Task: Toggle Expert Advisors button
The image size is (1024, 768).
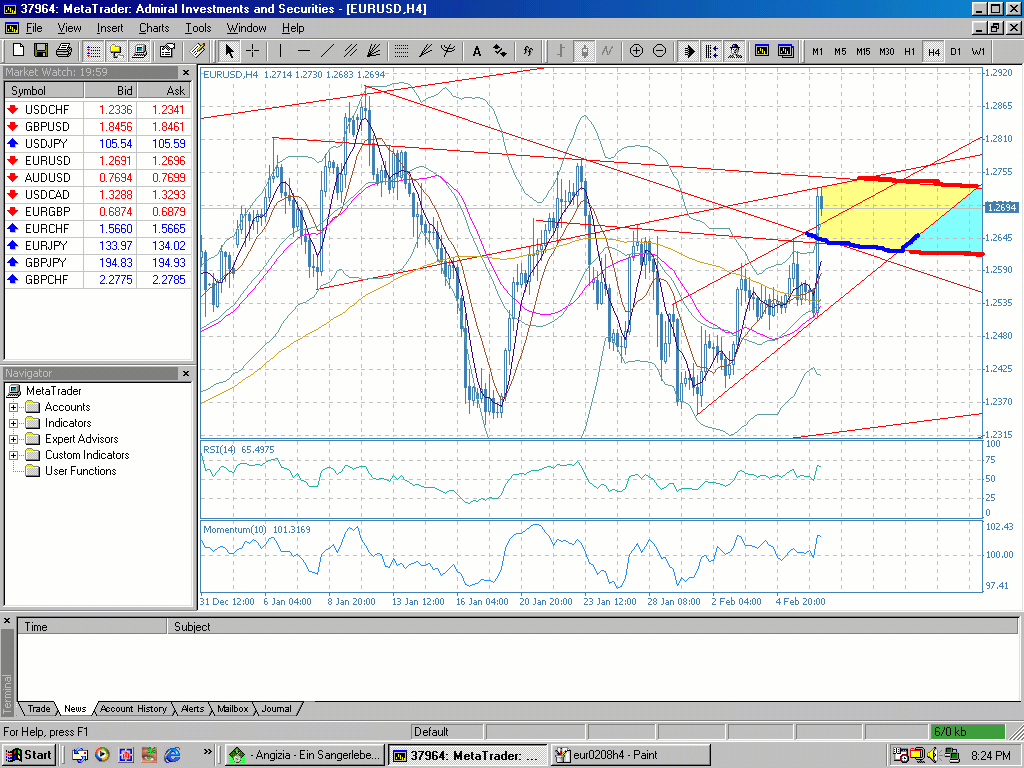Action: tap(735, 50)
